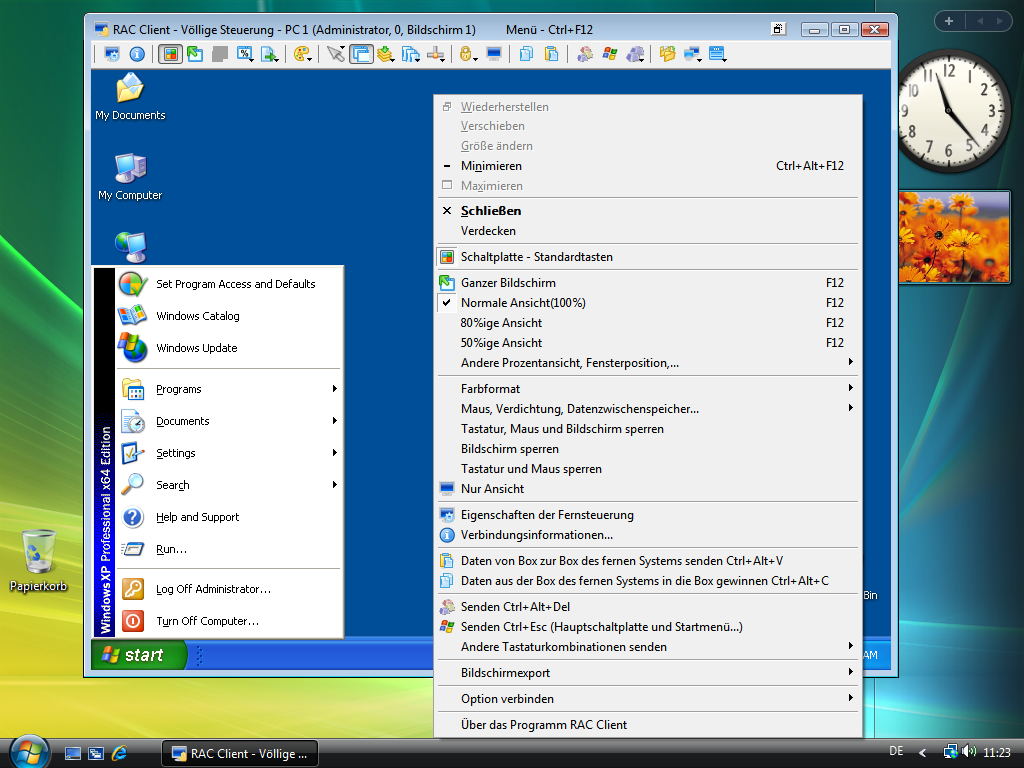Select 50%ige Ansicht menu entry
The height and width of the screenshot is (768, 1024).
648,343
